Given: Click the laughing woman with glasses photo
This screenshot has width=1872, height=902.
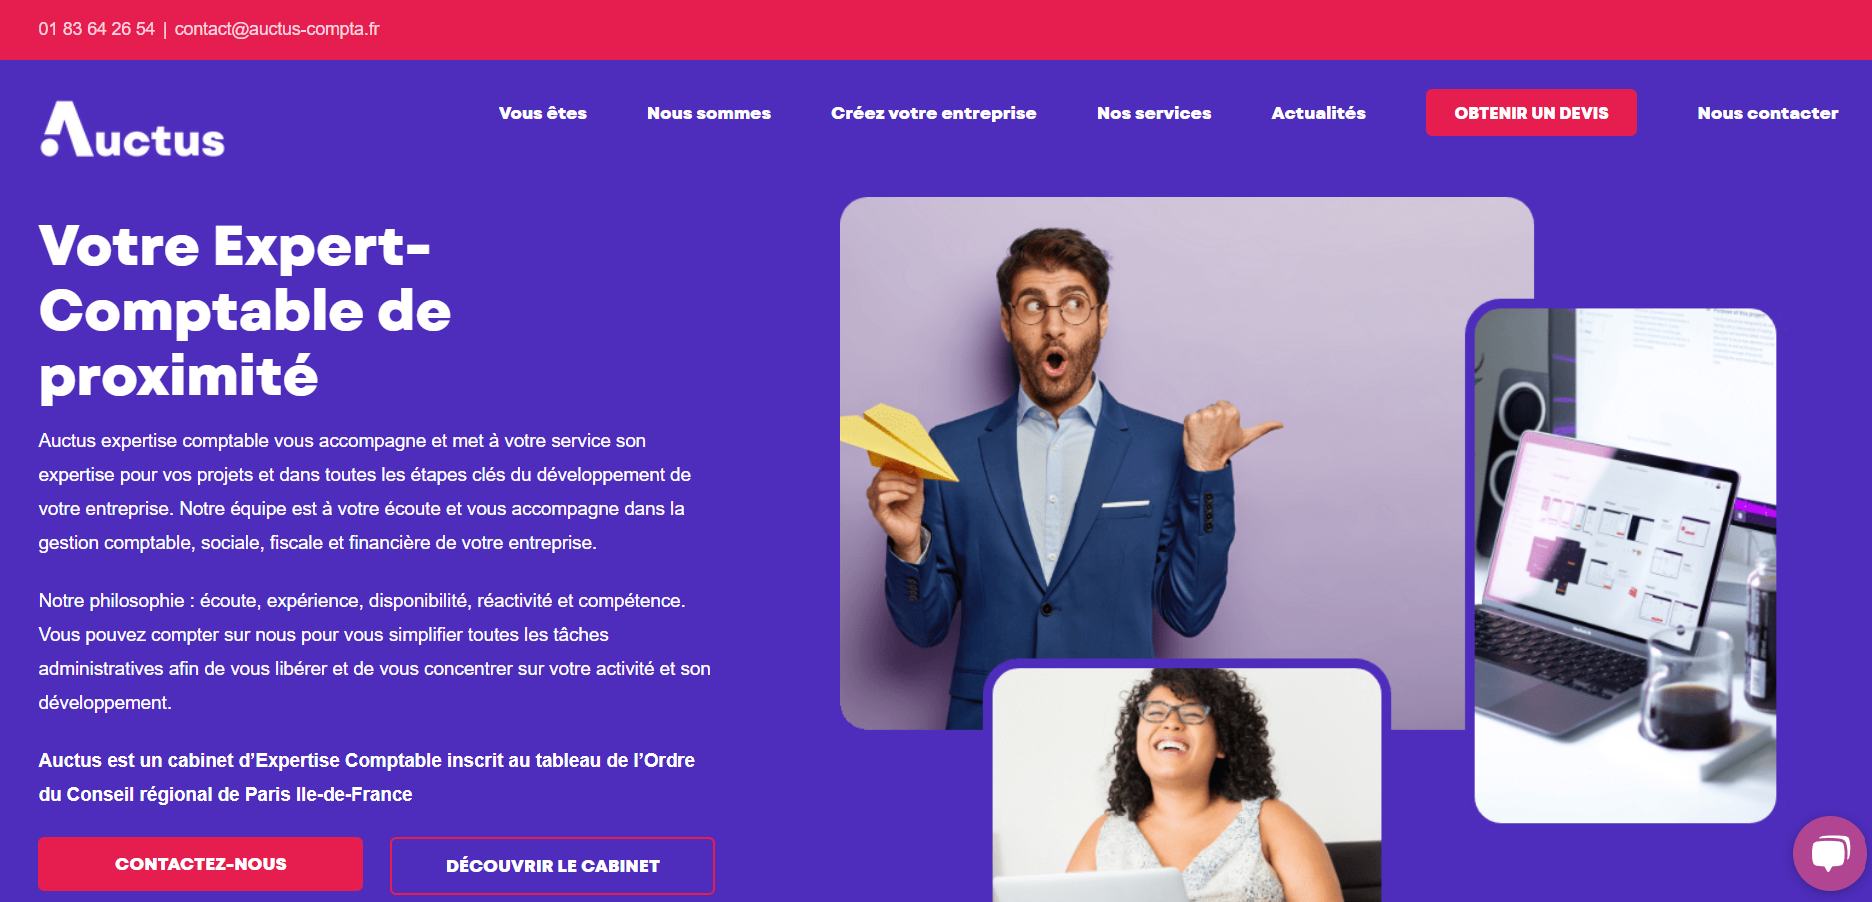Looking at the screenshot, I should (1186, 785).
